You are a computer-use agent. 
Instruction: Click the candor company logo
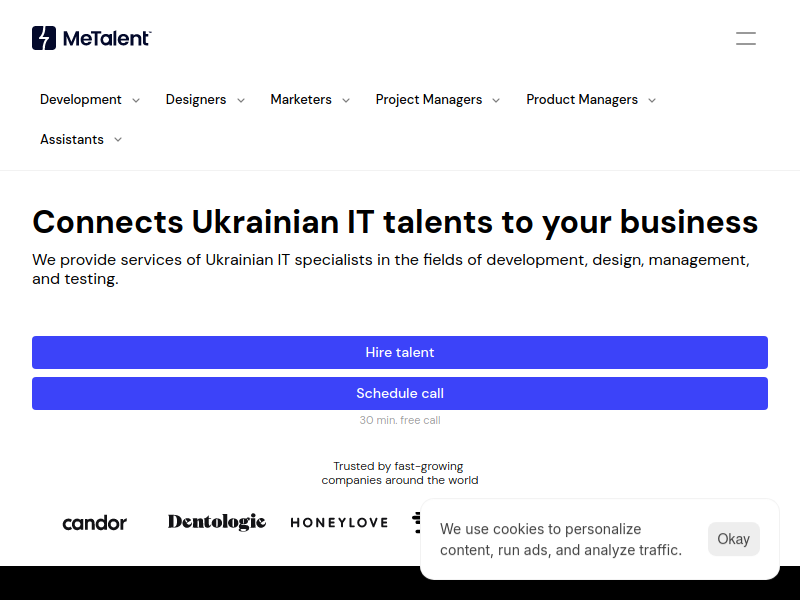(x=94, y=523)
